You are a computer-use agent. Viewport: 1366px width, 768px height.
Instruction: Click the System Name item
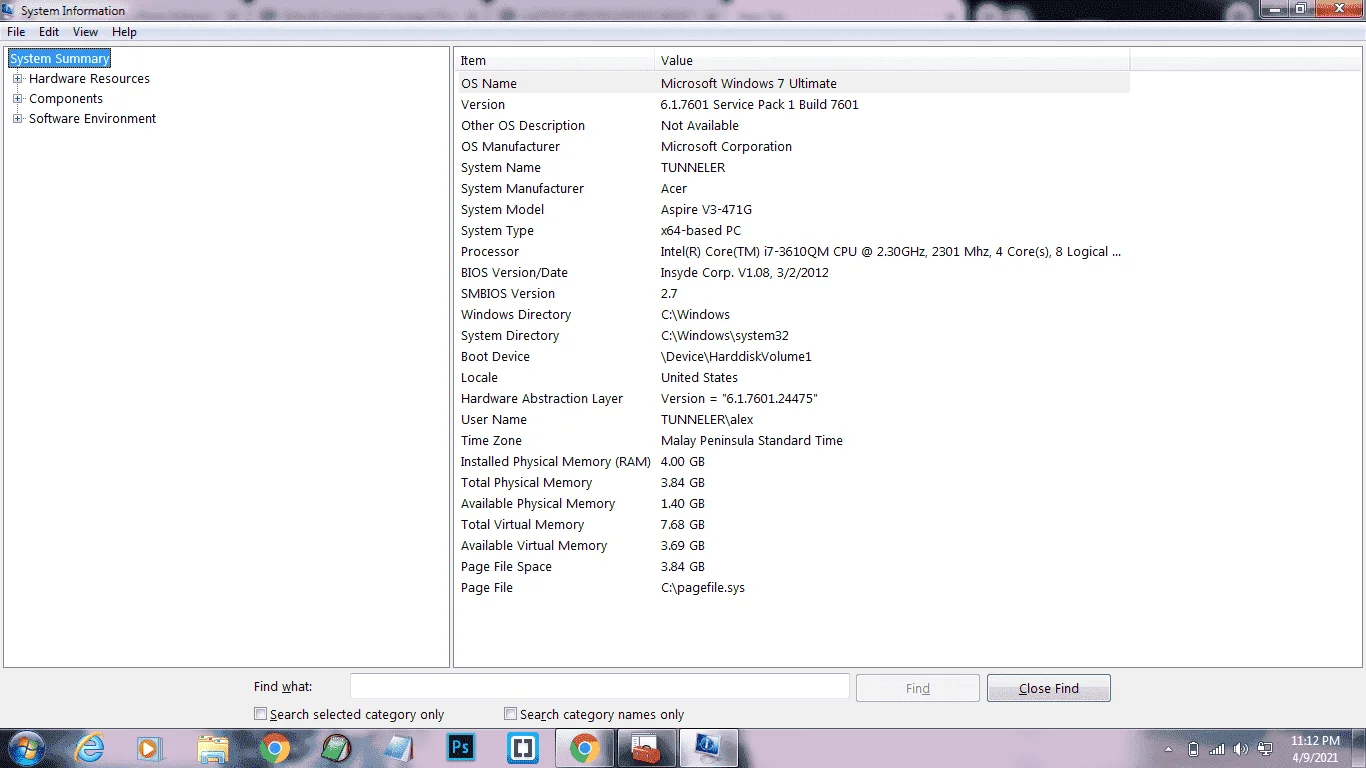click(501, 168)
